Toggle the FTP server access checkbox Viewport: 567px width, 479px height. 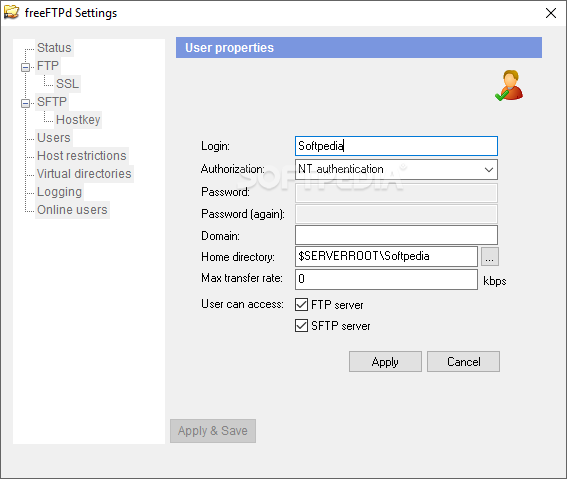coord(301,304)
